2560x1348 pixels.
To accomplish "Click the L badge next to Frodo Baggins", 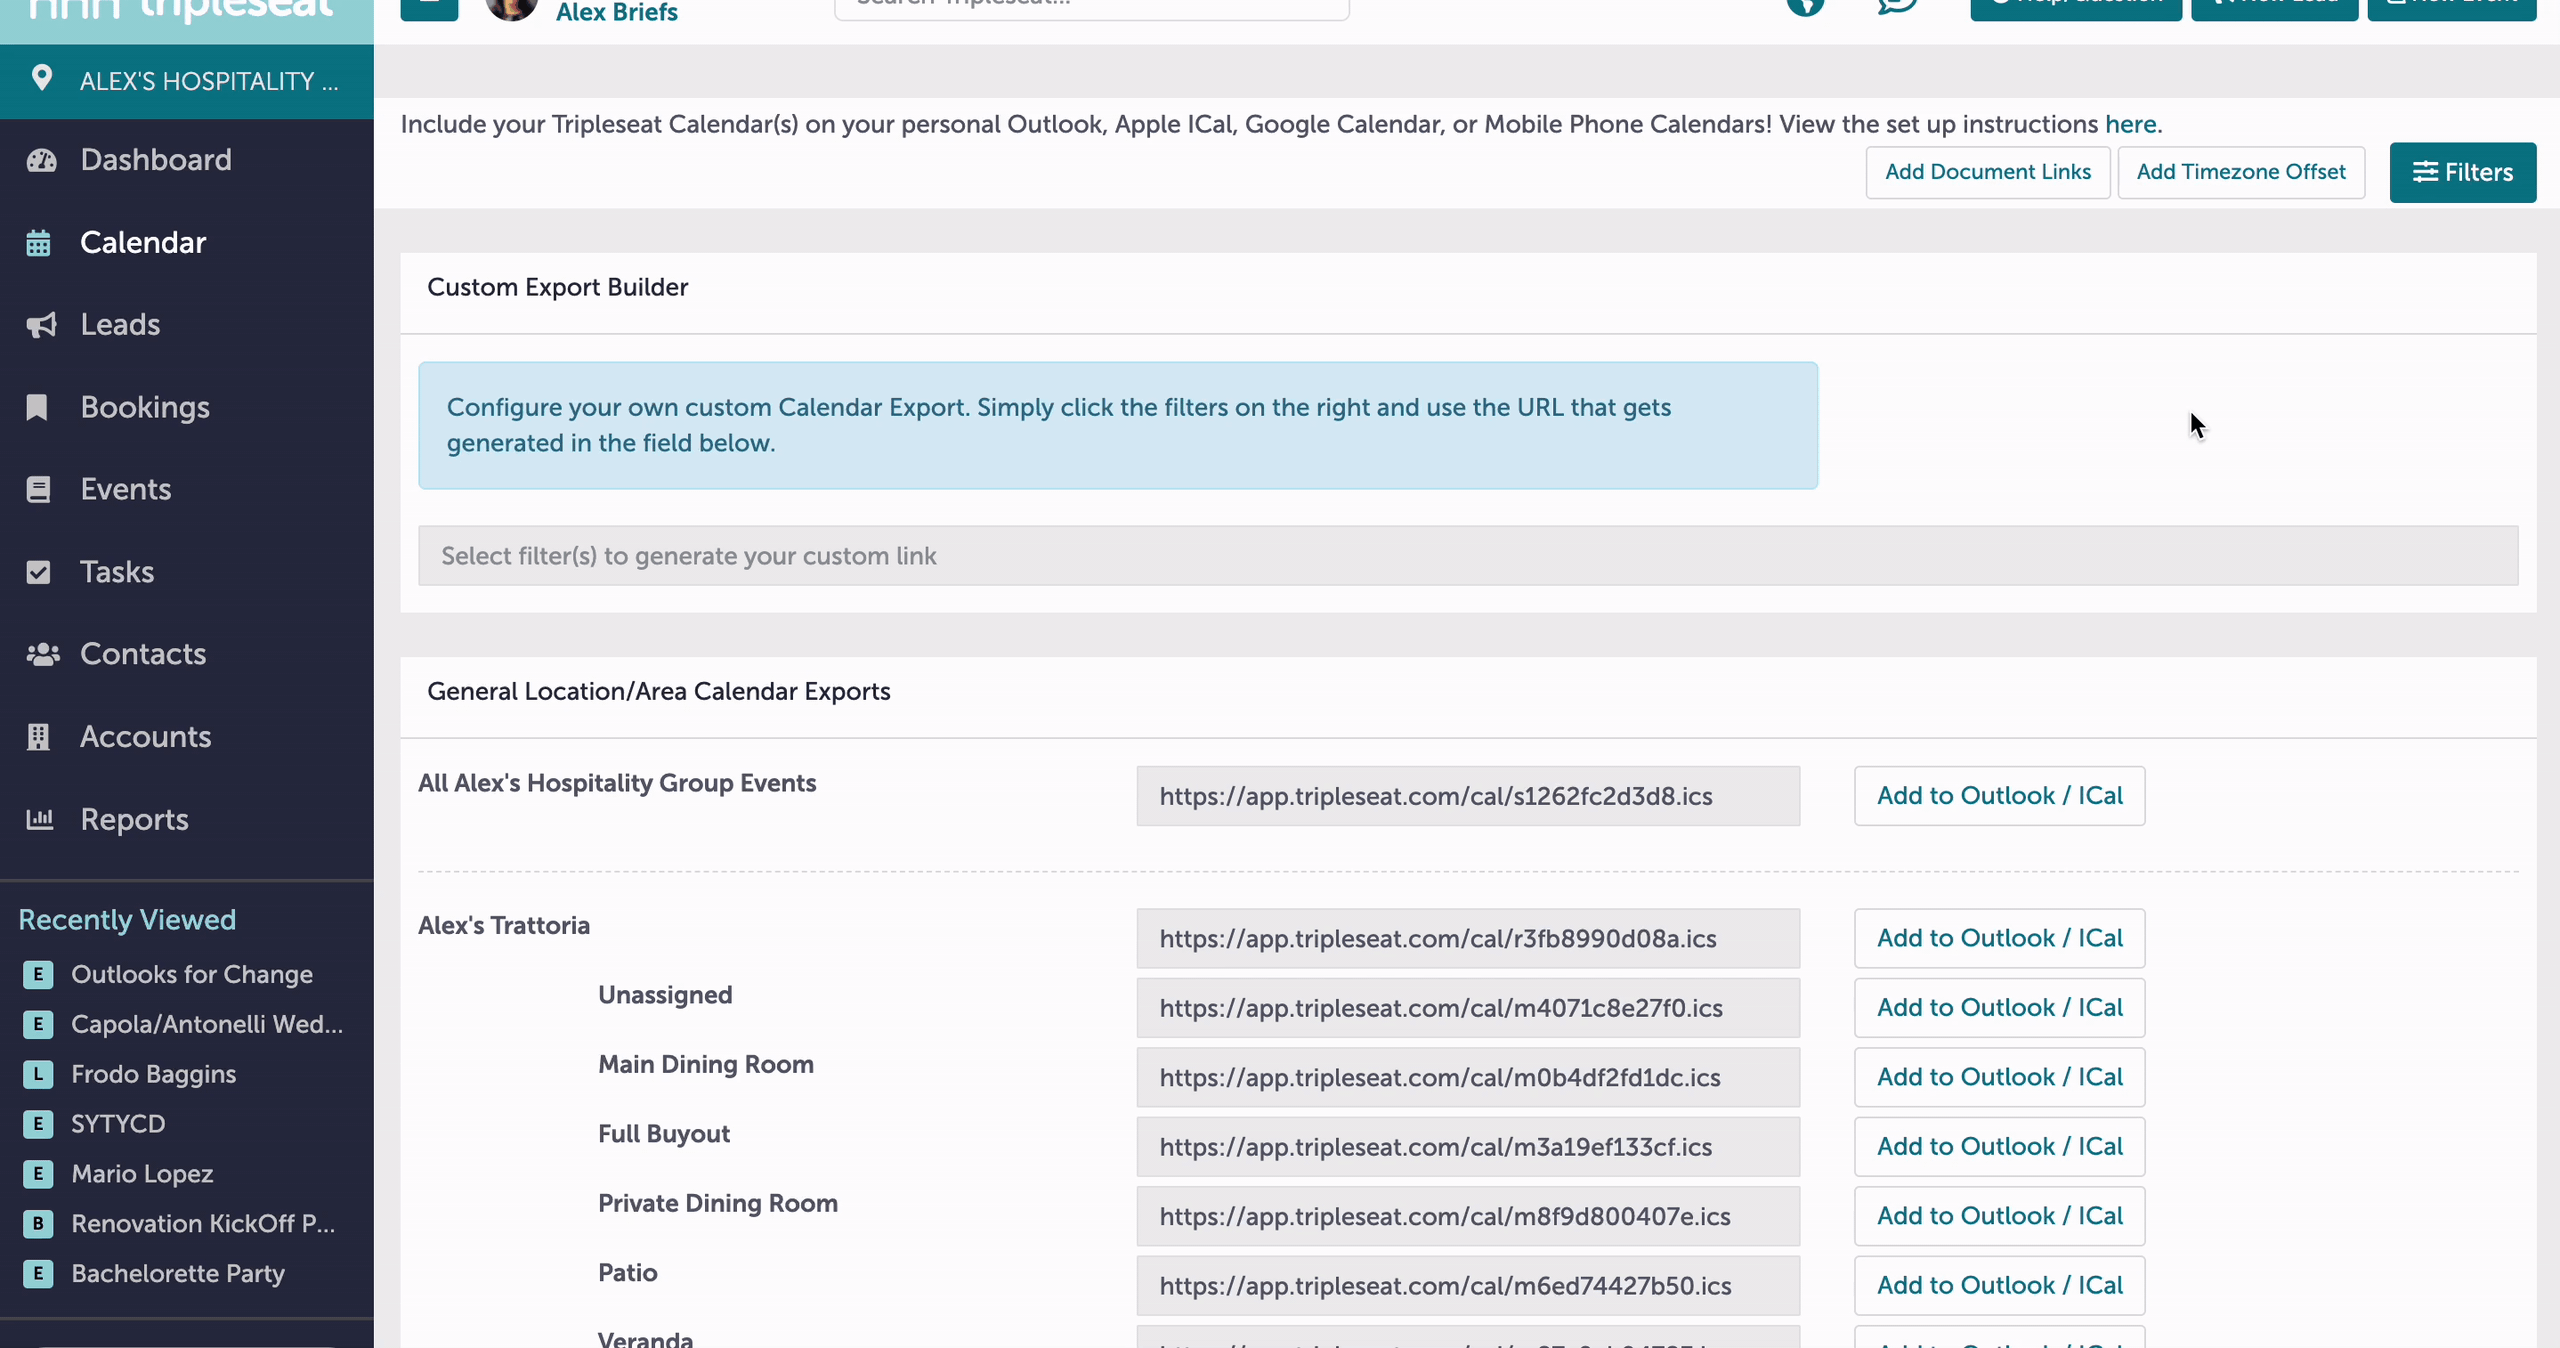I will click(38, 1074).
